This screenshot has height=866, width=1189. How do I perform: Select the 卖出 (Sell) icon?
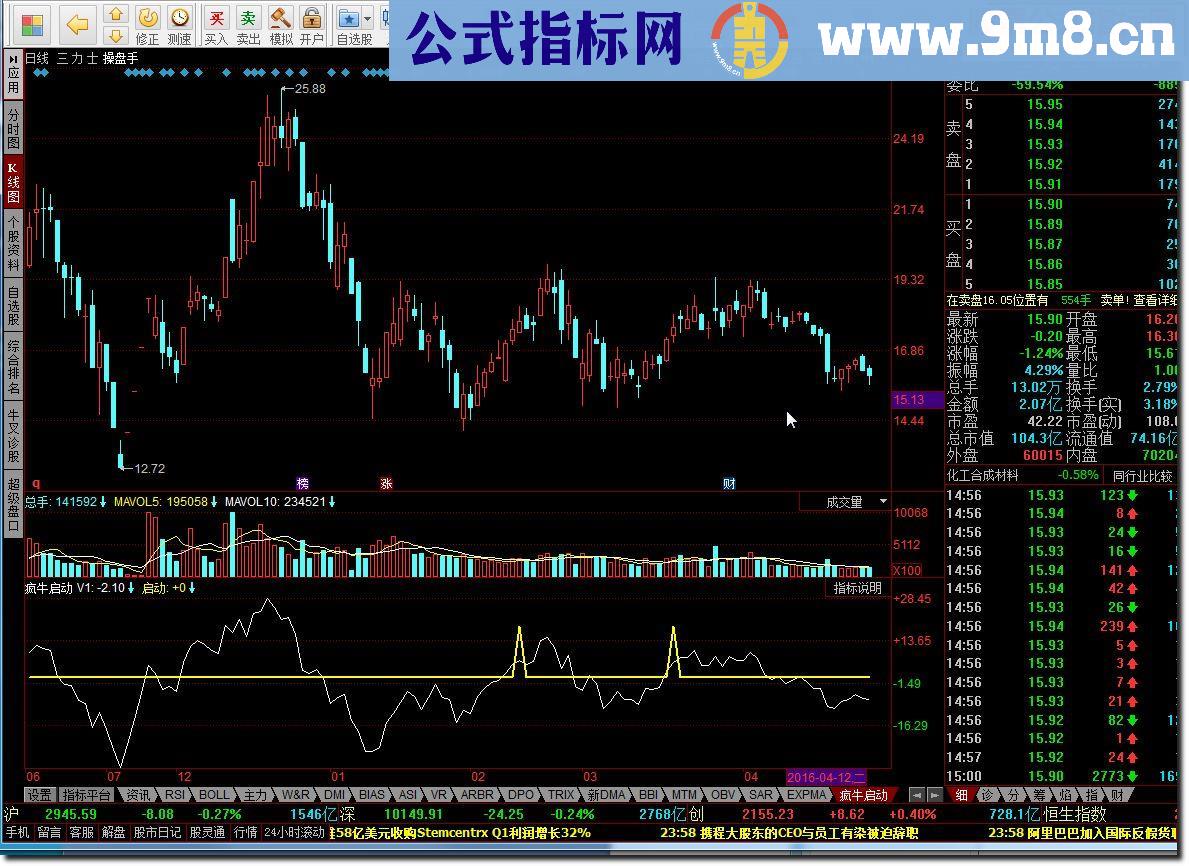(x=247, y=20)
